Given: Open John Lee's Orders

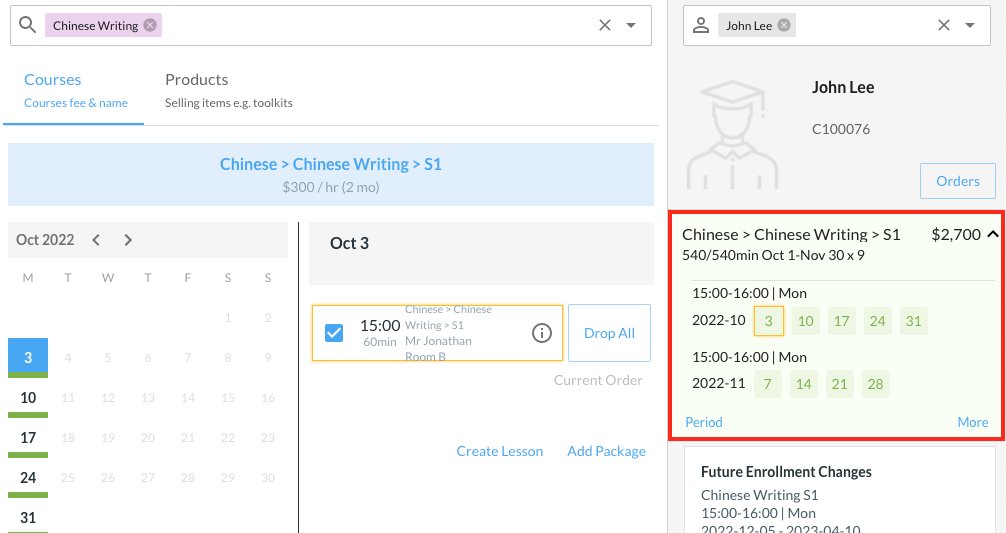Looking at the screenshot, I should [x=957, y=181].
